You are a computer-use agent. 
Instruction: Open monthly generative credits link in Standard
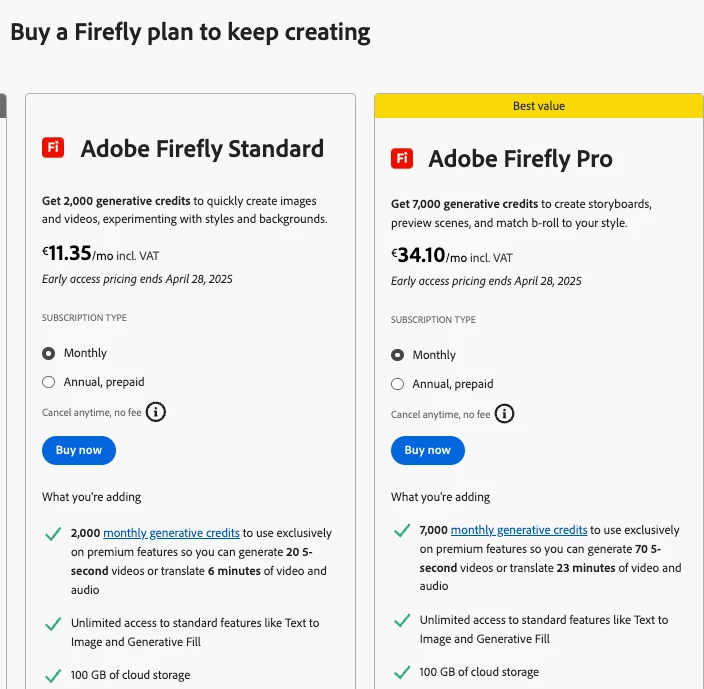(x=171, y=533)
